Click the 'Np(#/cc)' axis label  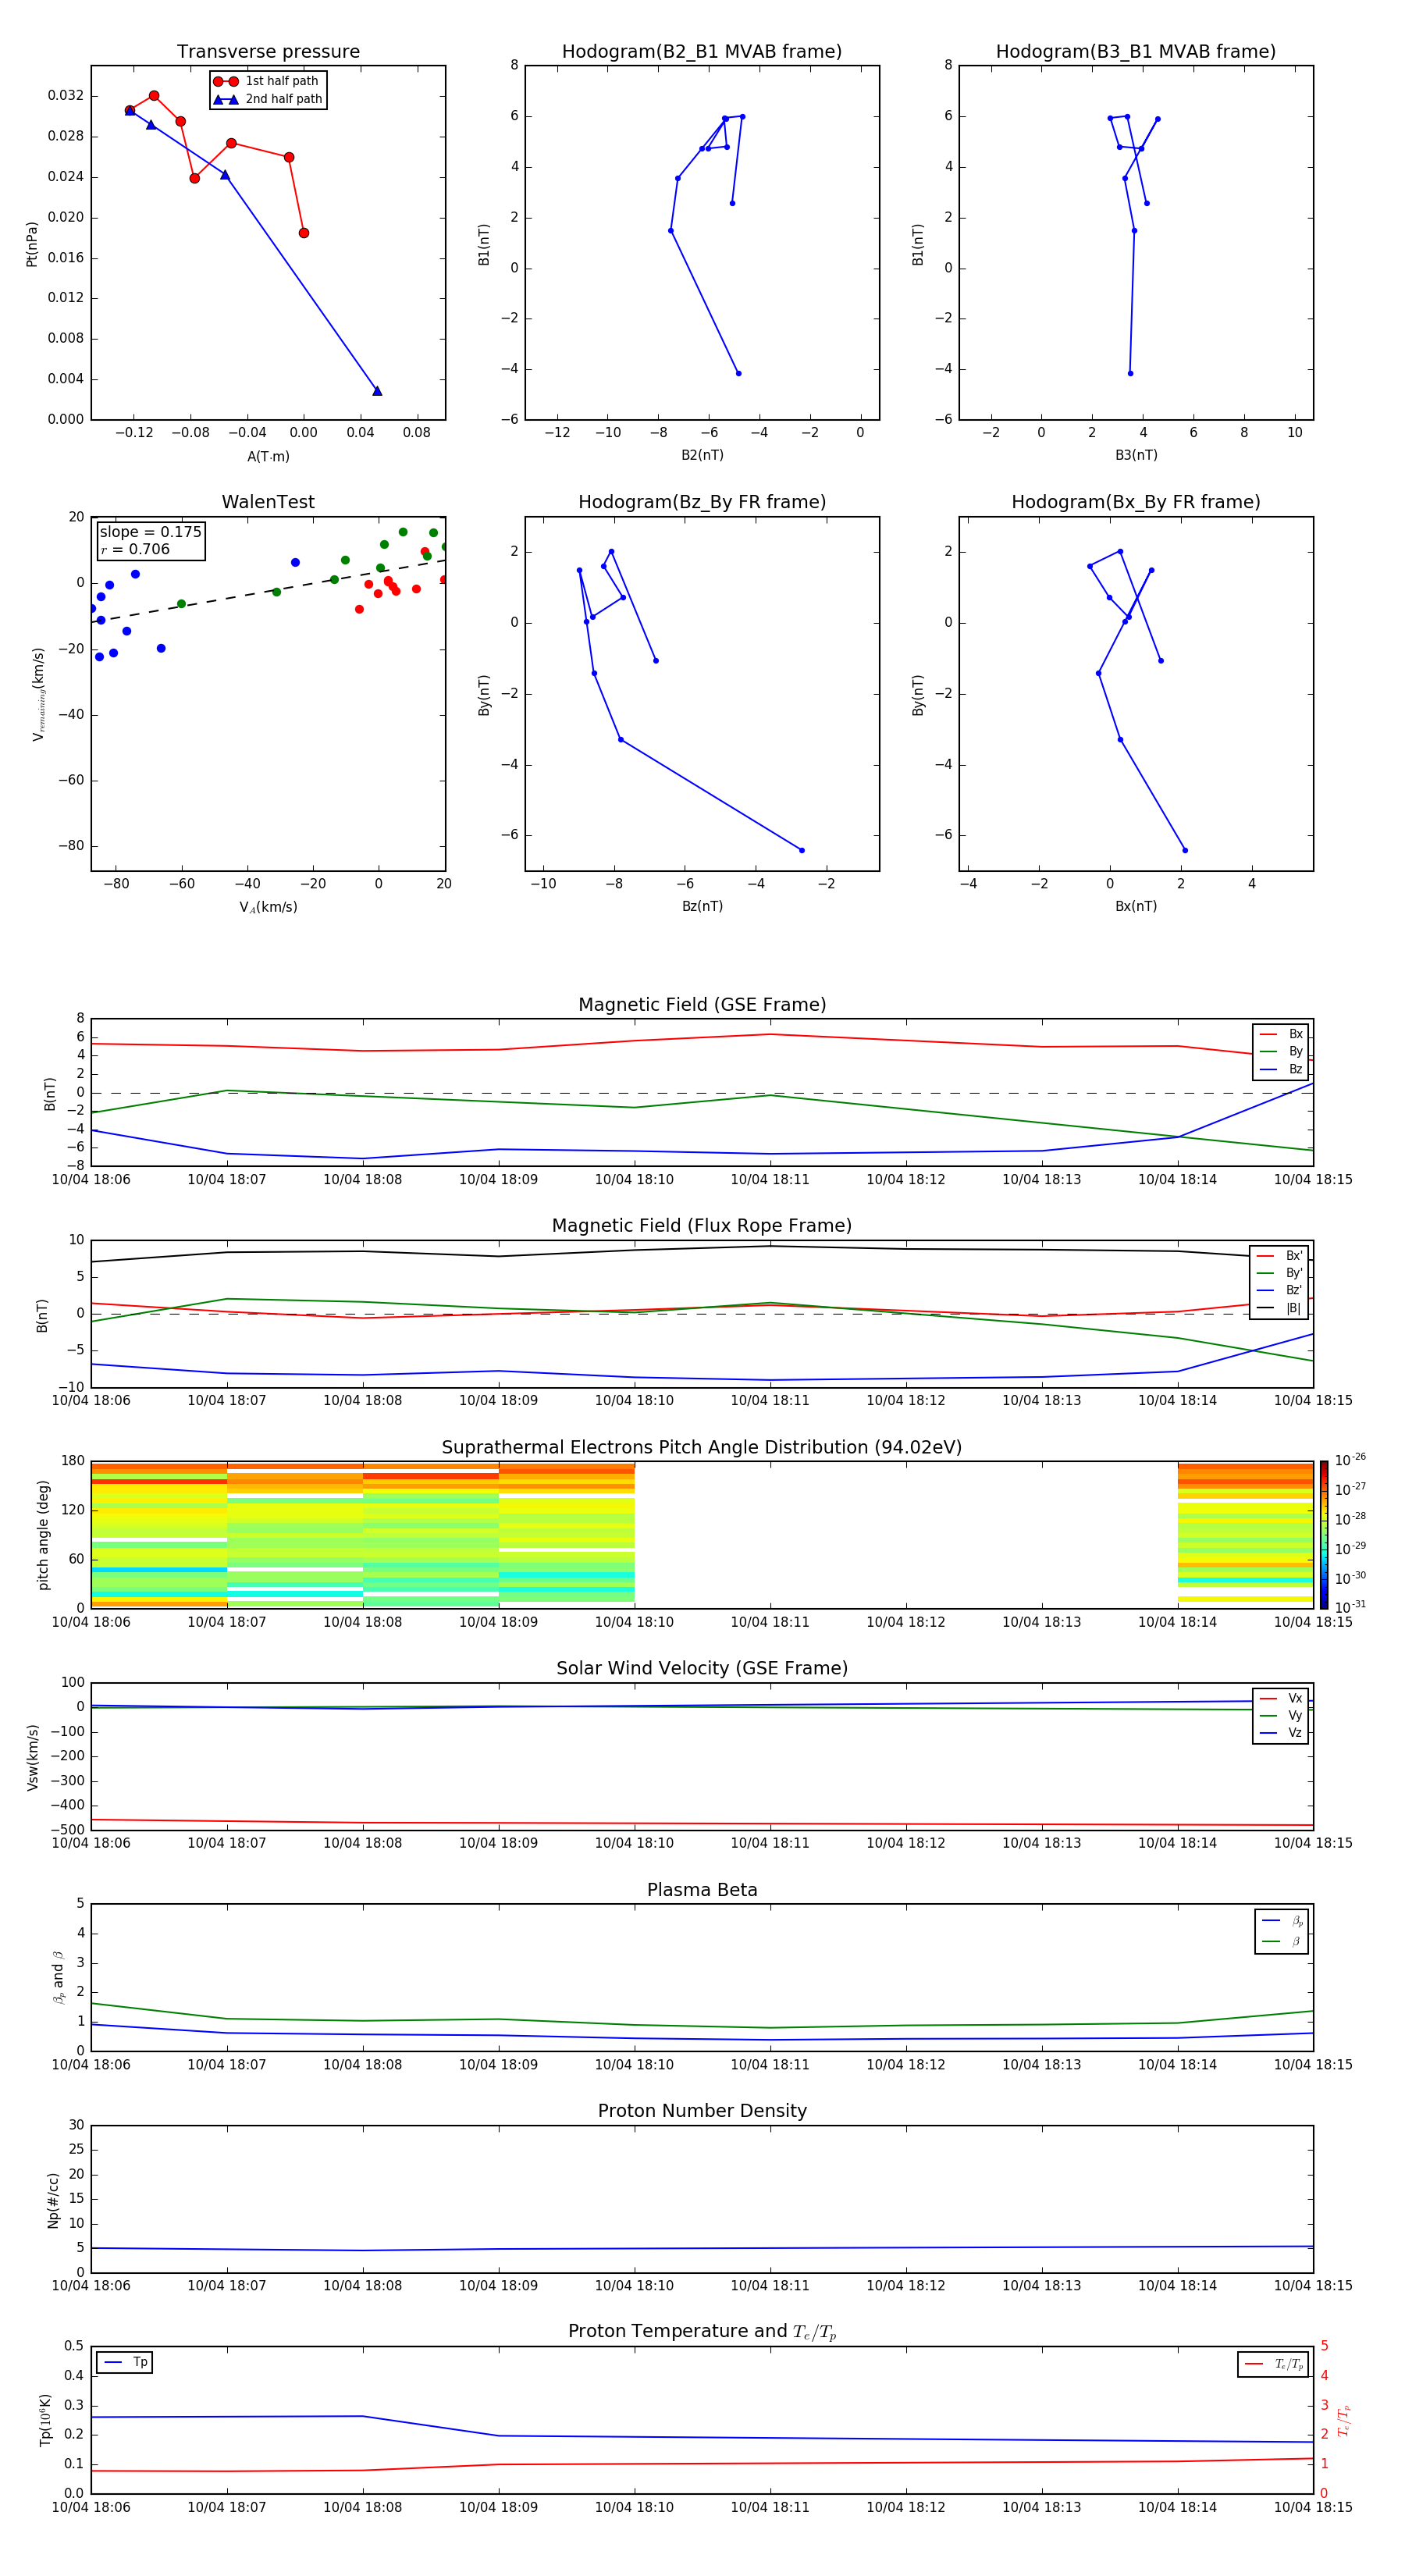(53, 2200)
